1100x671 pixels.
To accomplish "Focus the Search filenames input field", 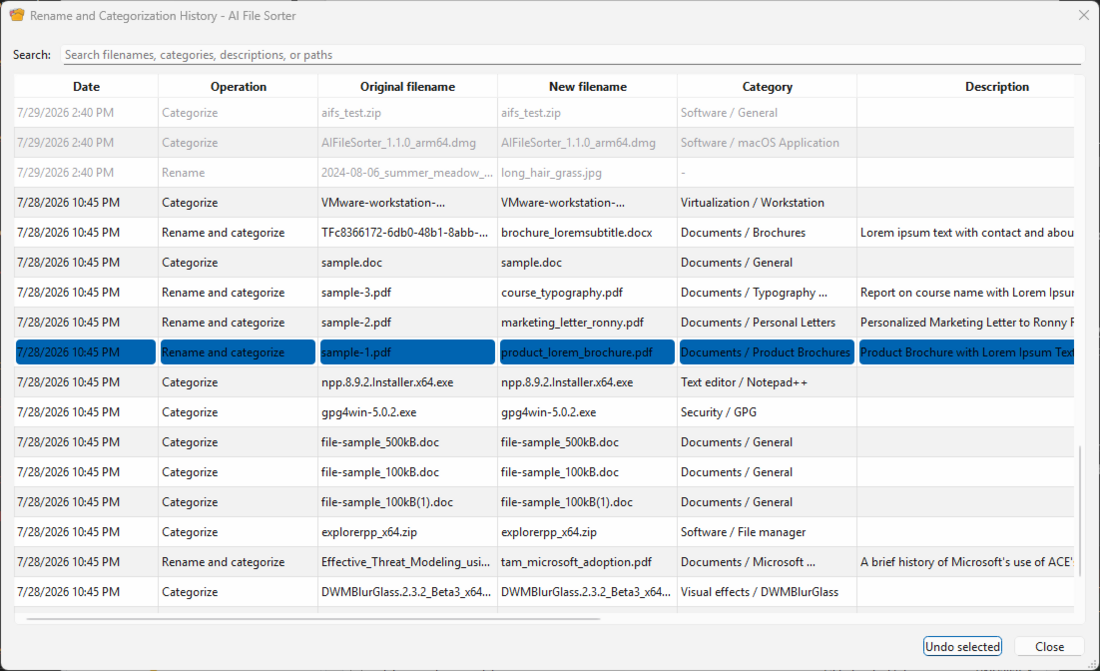I will point(572,55).
